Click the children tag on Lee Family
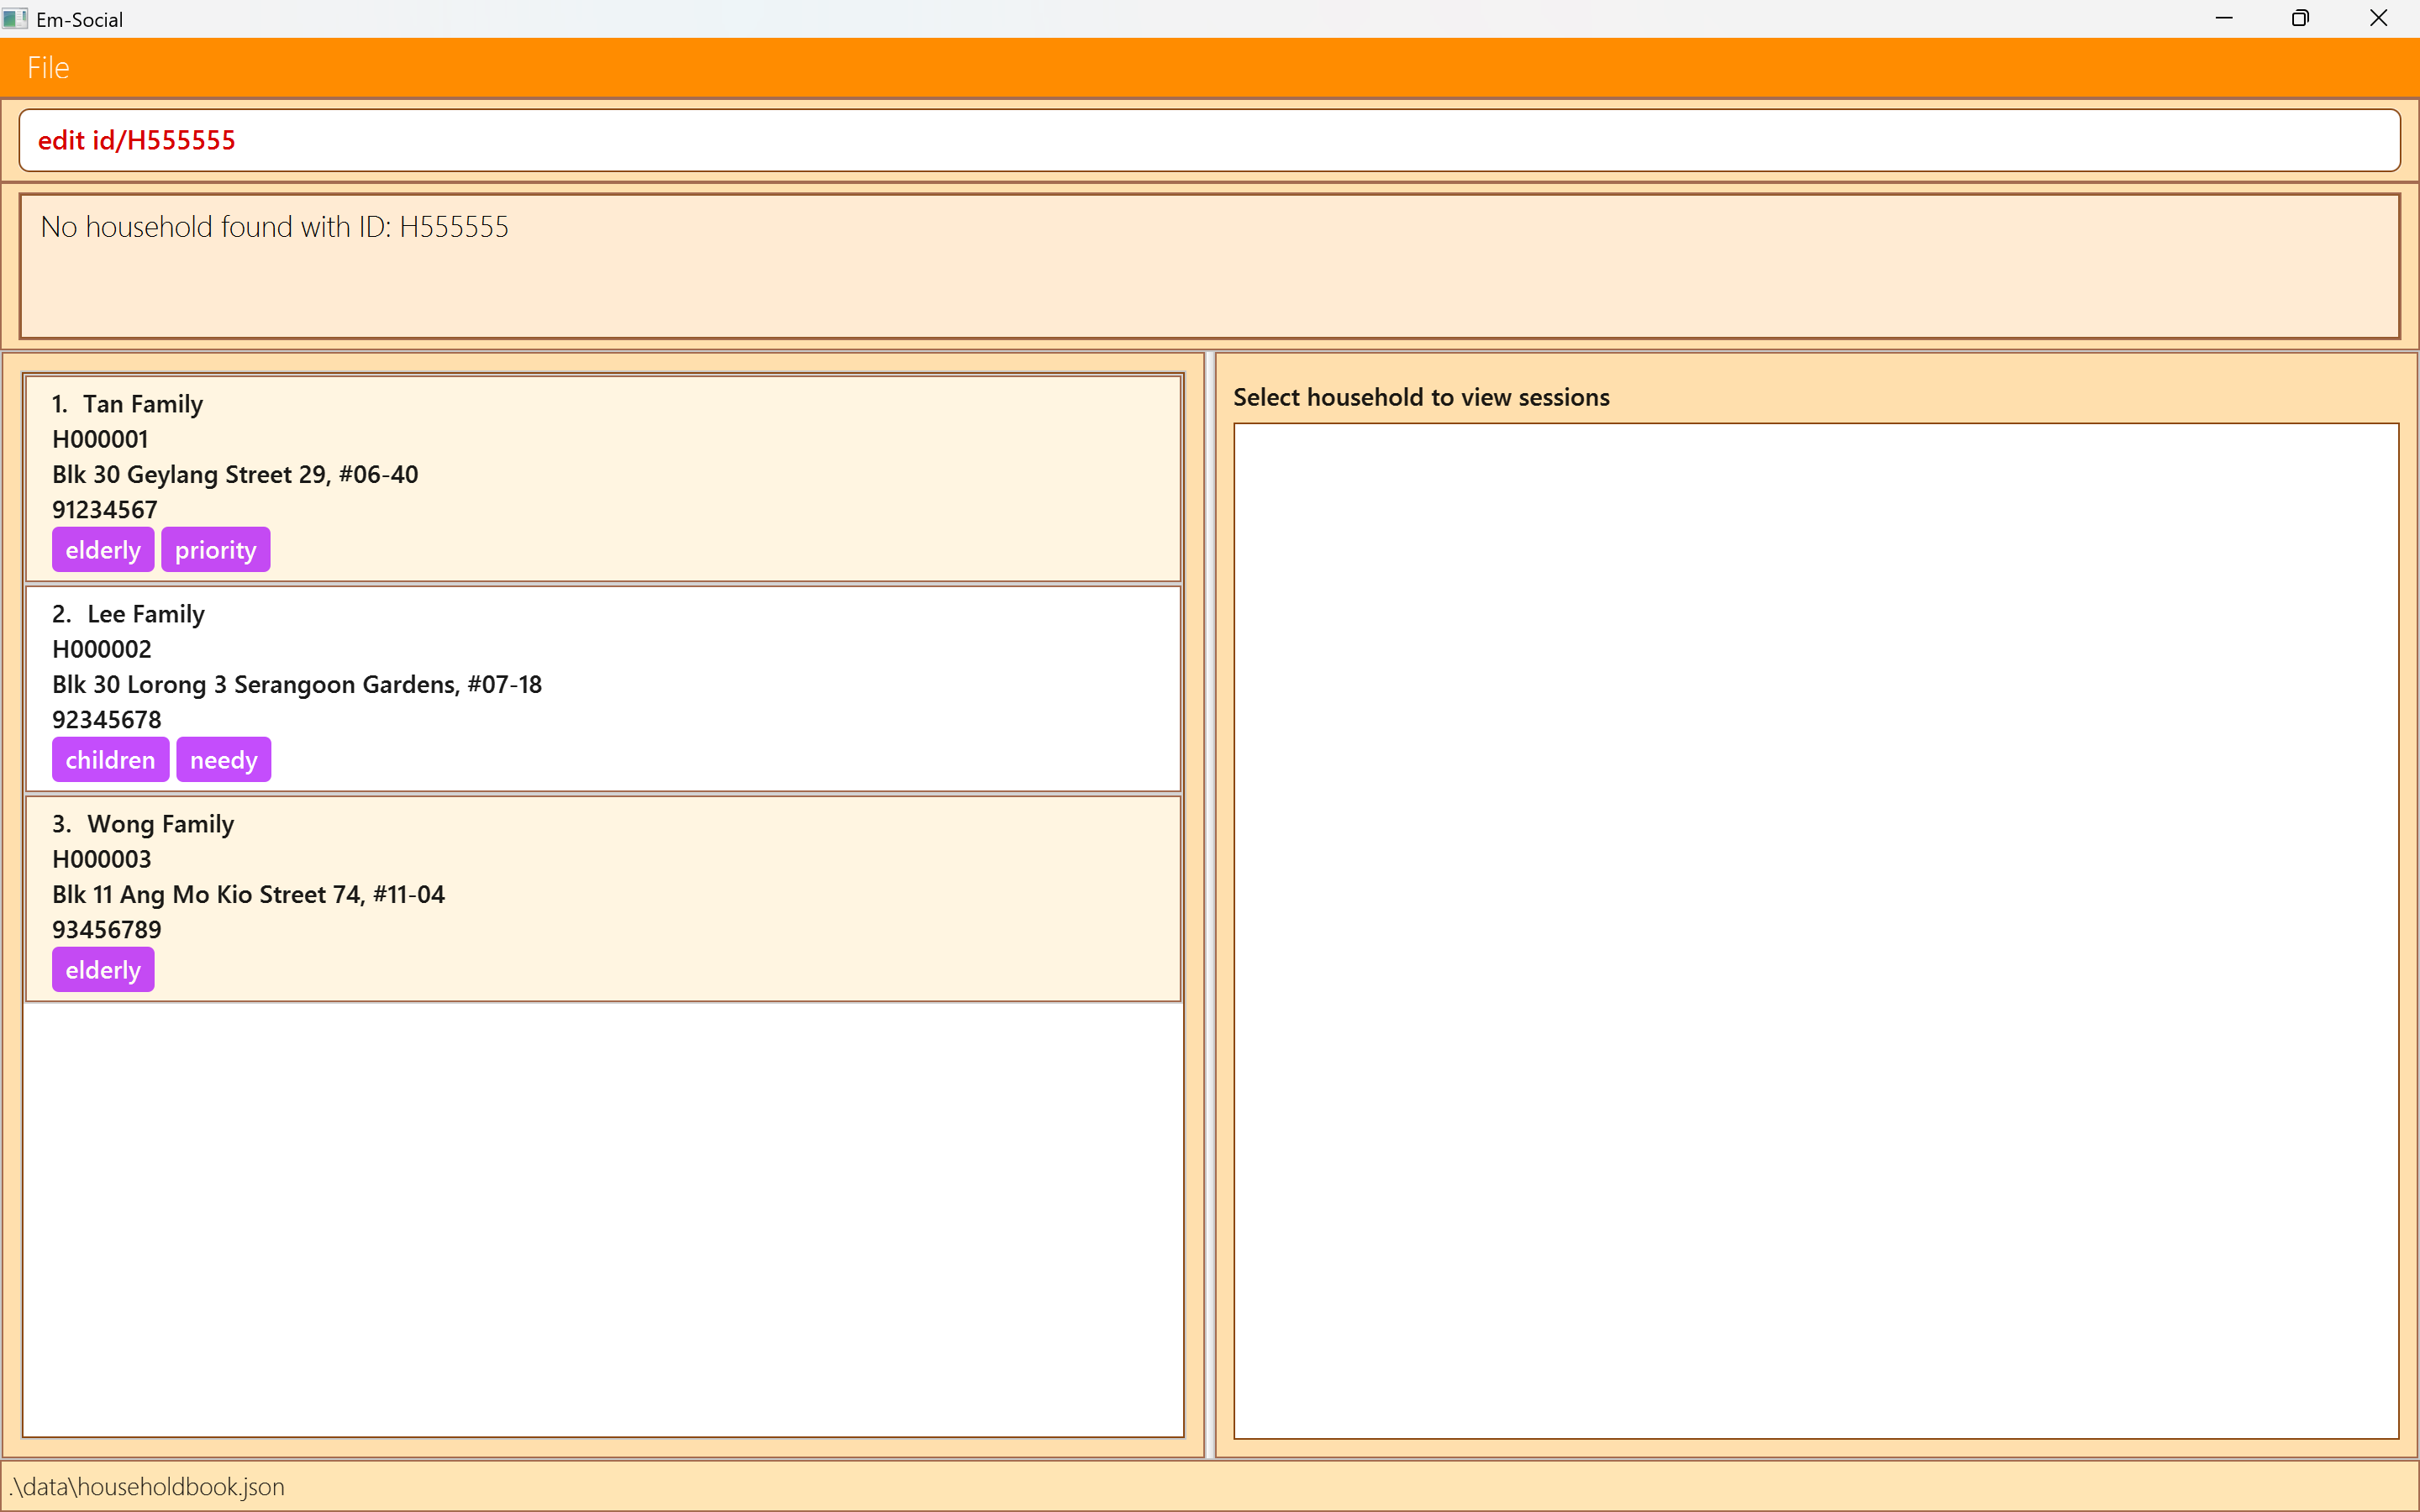2420x1512 pixels. (110, 760)
